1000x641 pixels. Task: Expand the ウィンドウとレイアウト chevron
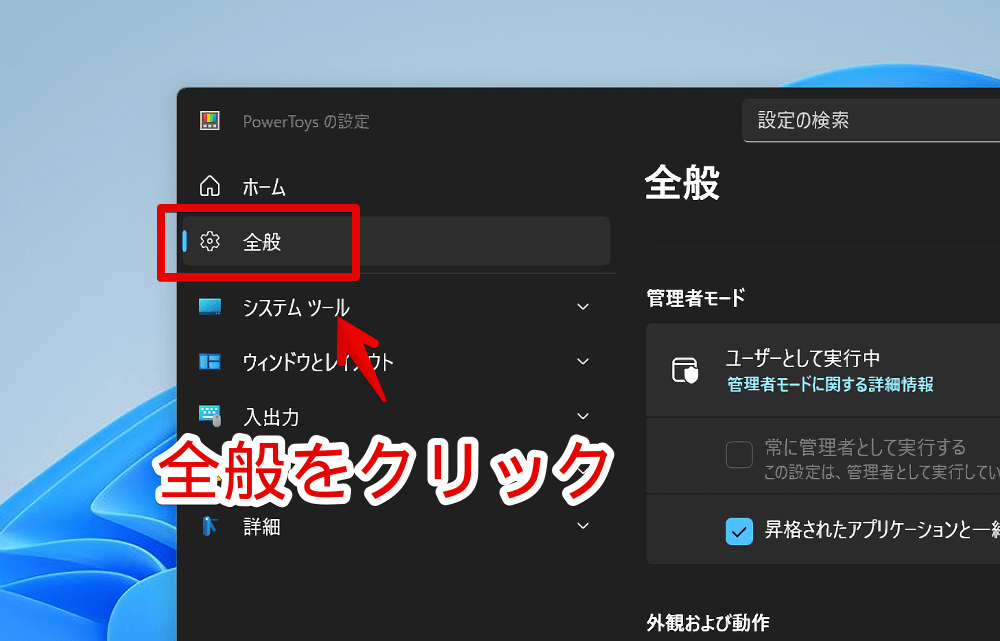[583, 362]
